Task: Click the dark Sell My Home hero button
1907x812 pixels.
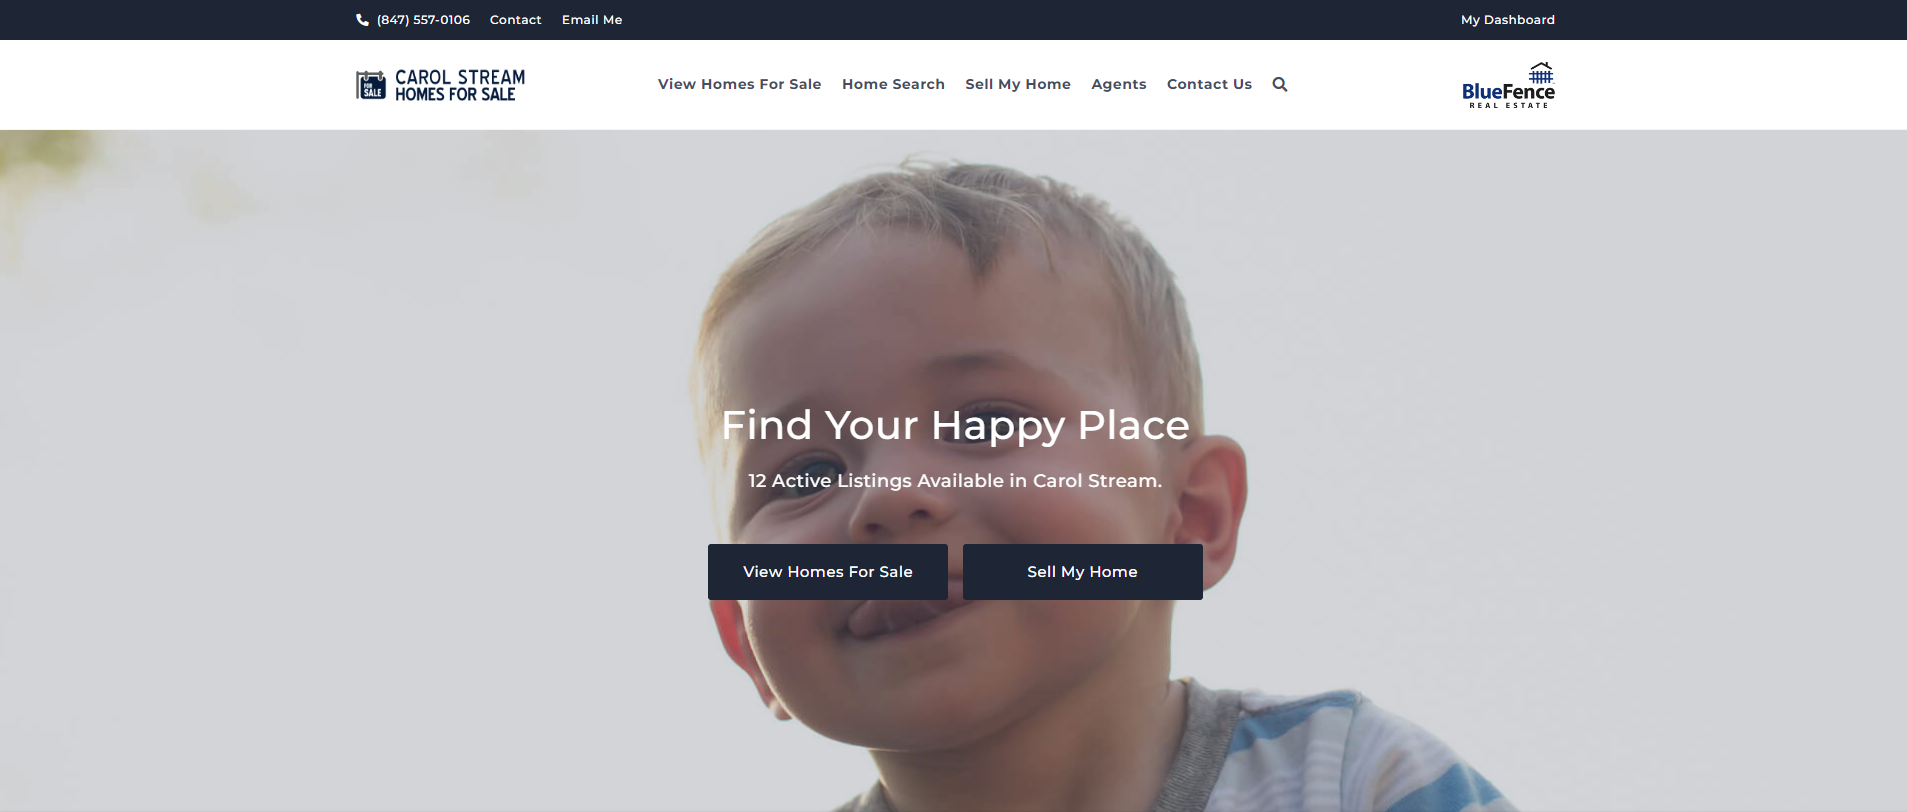Action: (1082, 572)
